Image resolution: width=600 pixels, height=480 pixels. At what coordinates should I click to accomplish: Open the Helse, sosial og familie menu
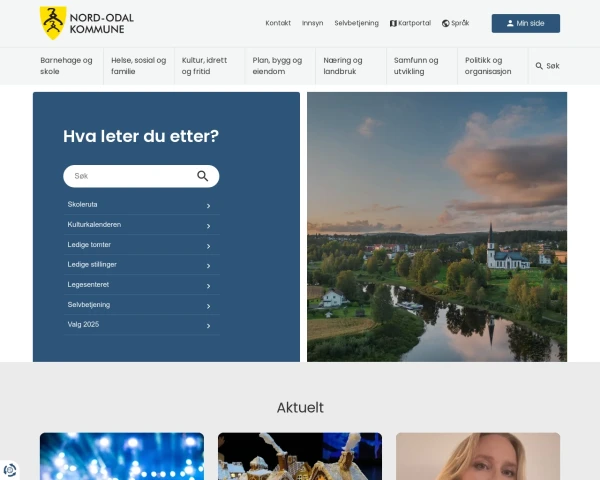tap(139, 66)
